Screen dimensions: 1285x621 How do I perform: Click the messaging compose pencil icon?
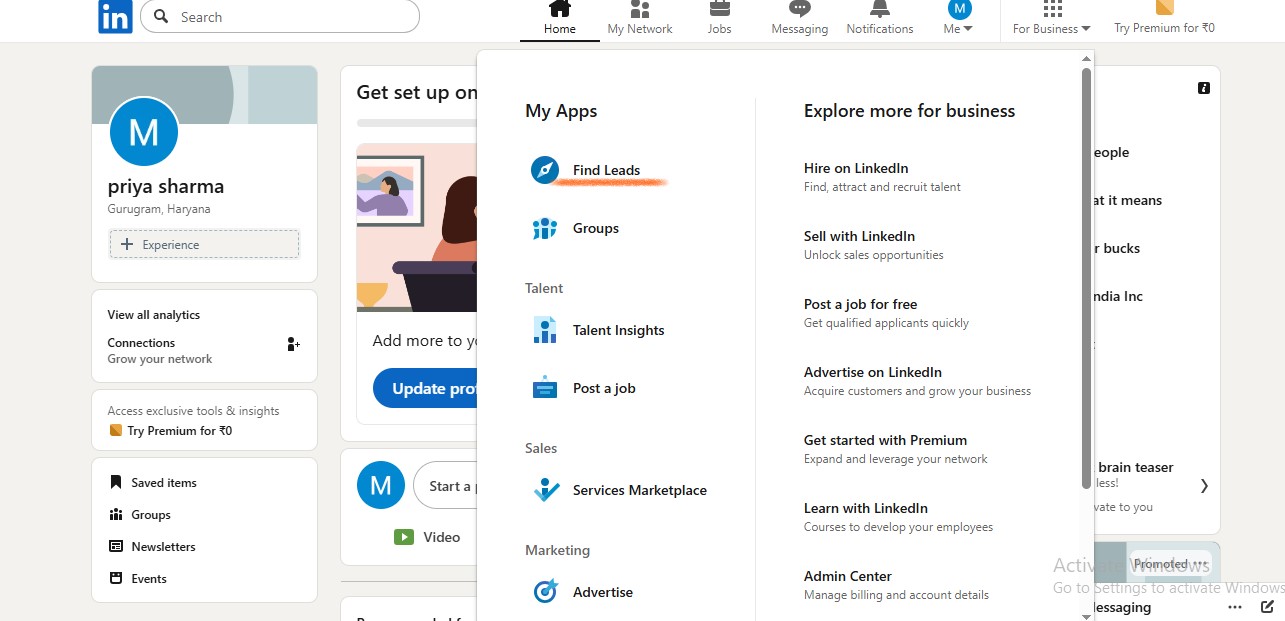[1268, 606]
